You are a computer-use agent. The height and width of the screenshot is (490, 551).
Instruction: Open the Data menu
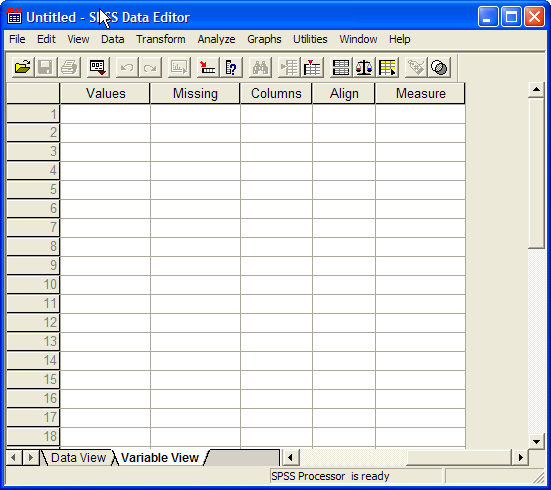[112, 39]
